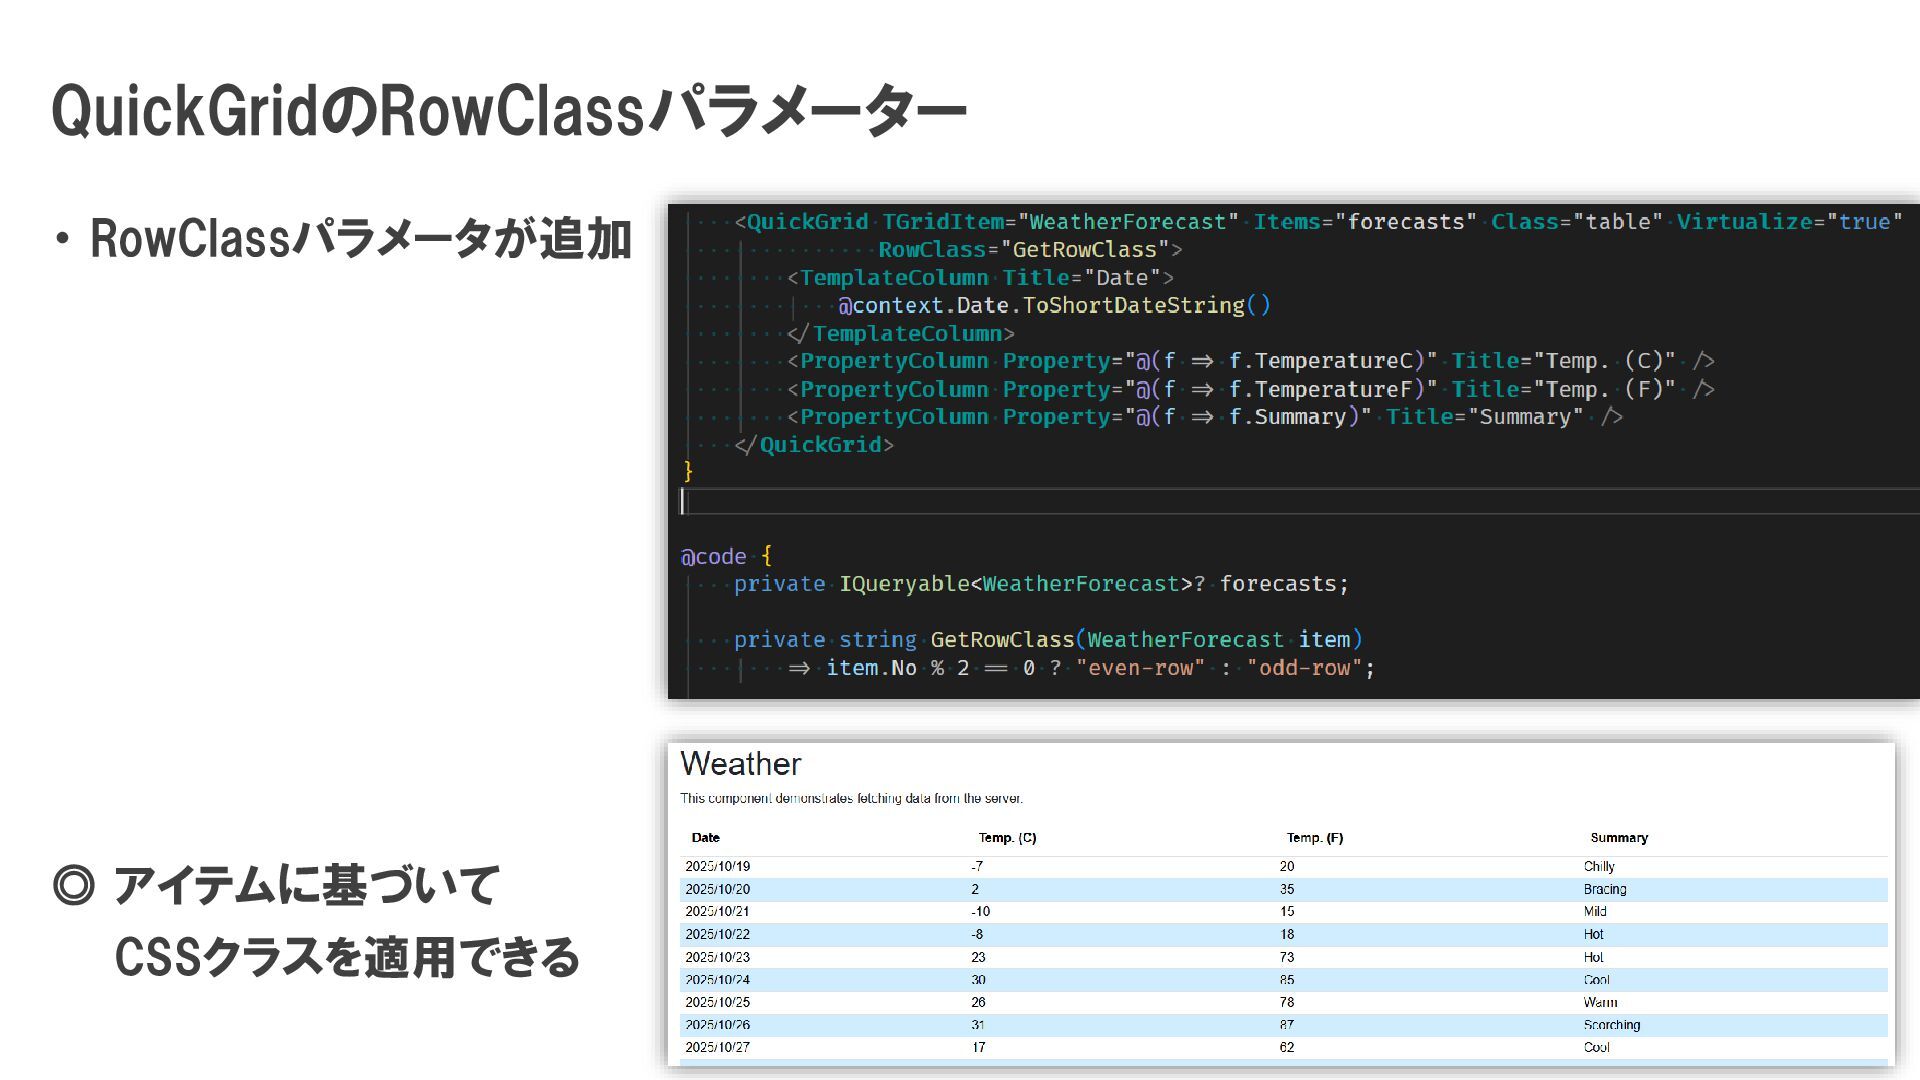Viewport: 1920px width, 1080px height.
Task: Click the TemplateColumn Title="Date" line
Action: [980, 278]
